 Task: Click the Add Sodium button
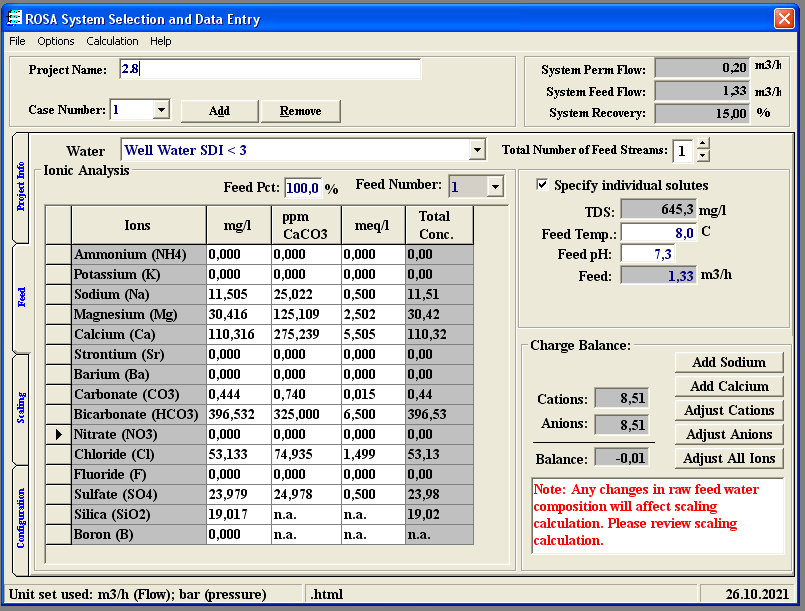(x=729, y=362)
